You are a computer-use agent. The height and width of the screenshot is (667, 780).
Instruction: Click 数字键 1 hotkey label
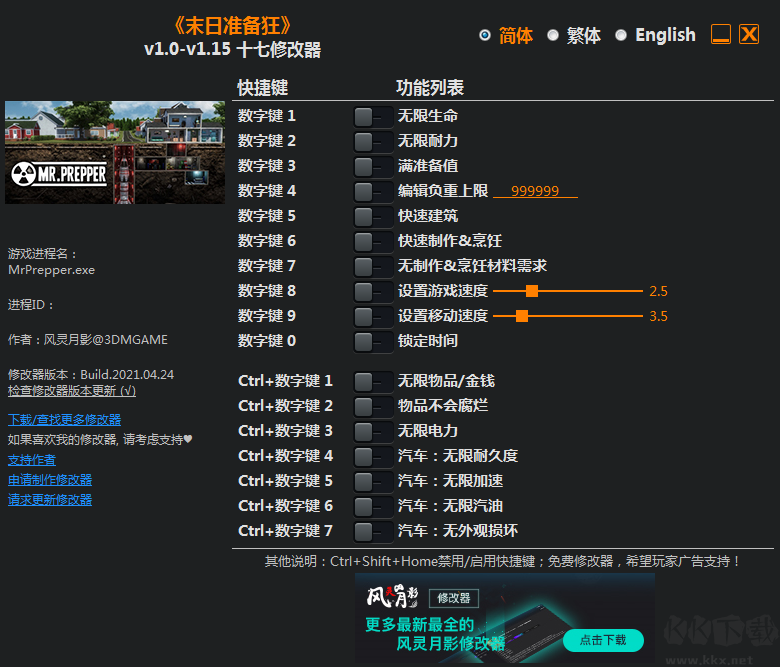point(267,116)
